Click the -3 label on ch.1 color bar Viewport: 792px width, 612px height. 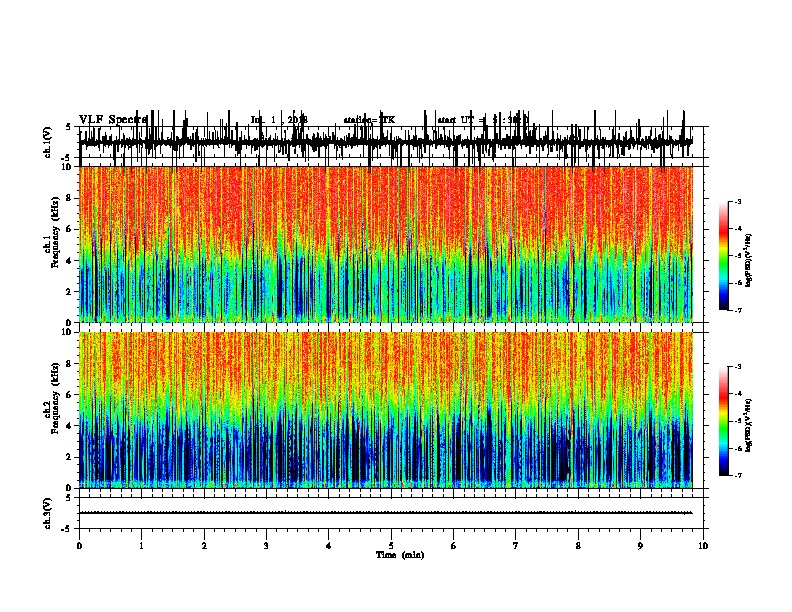click(x=738, y=201)
